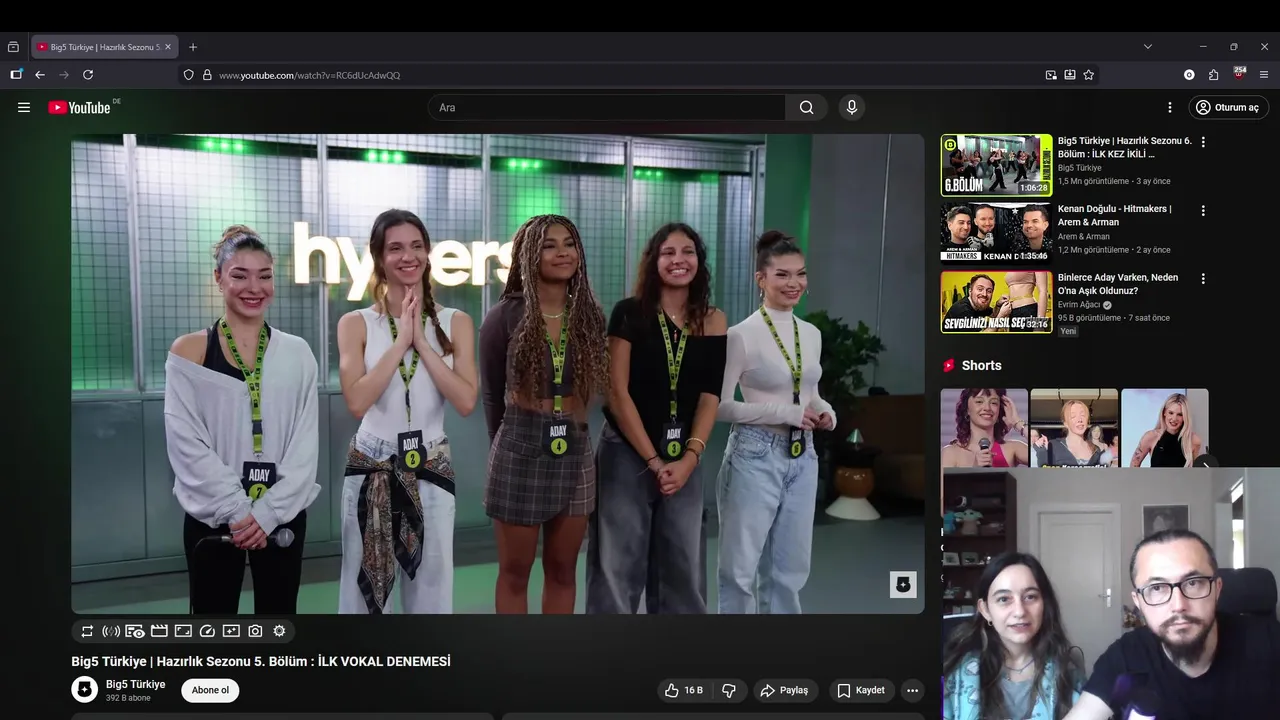Click the Big5 Türkiye browser tab

[104, 47]
